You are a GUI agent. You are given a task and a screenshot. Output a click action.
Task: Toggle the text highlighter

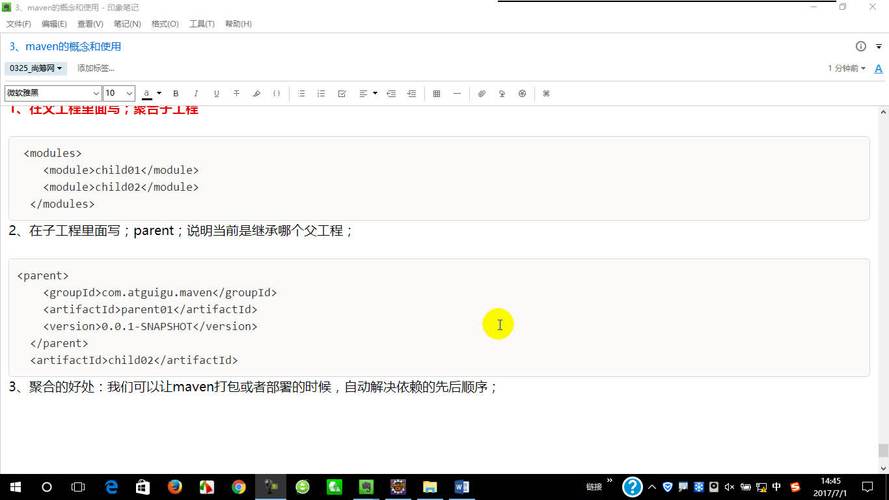click(x=256, y=94)
